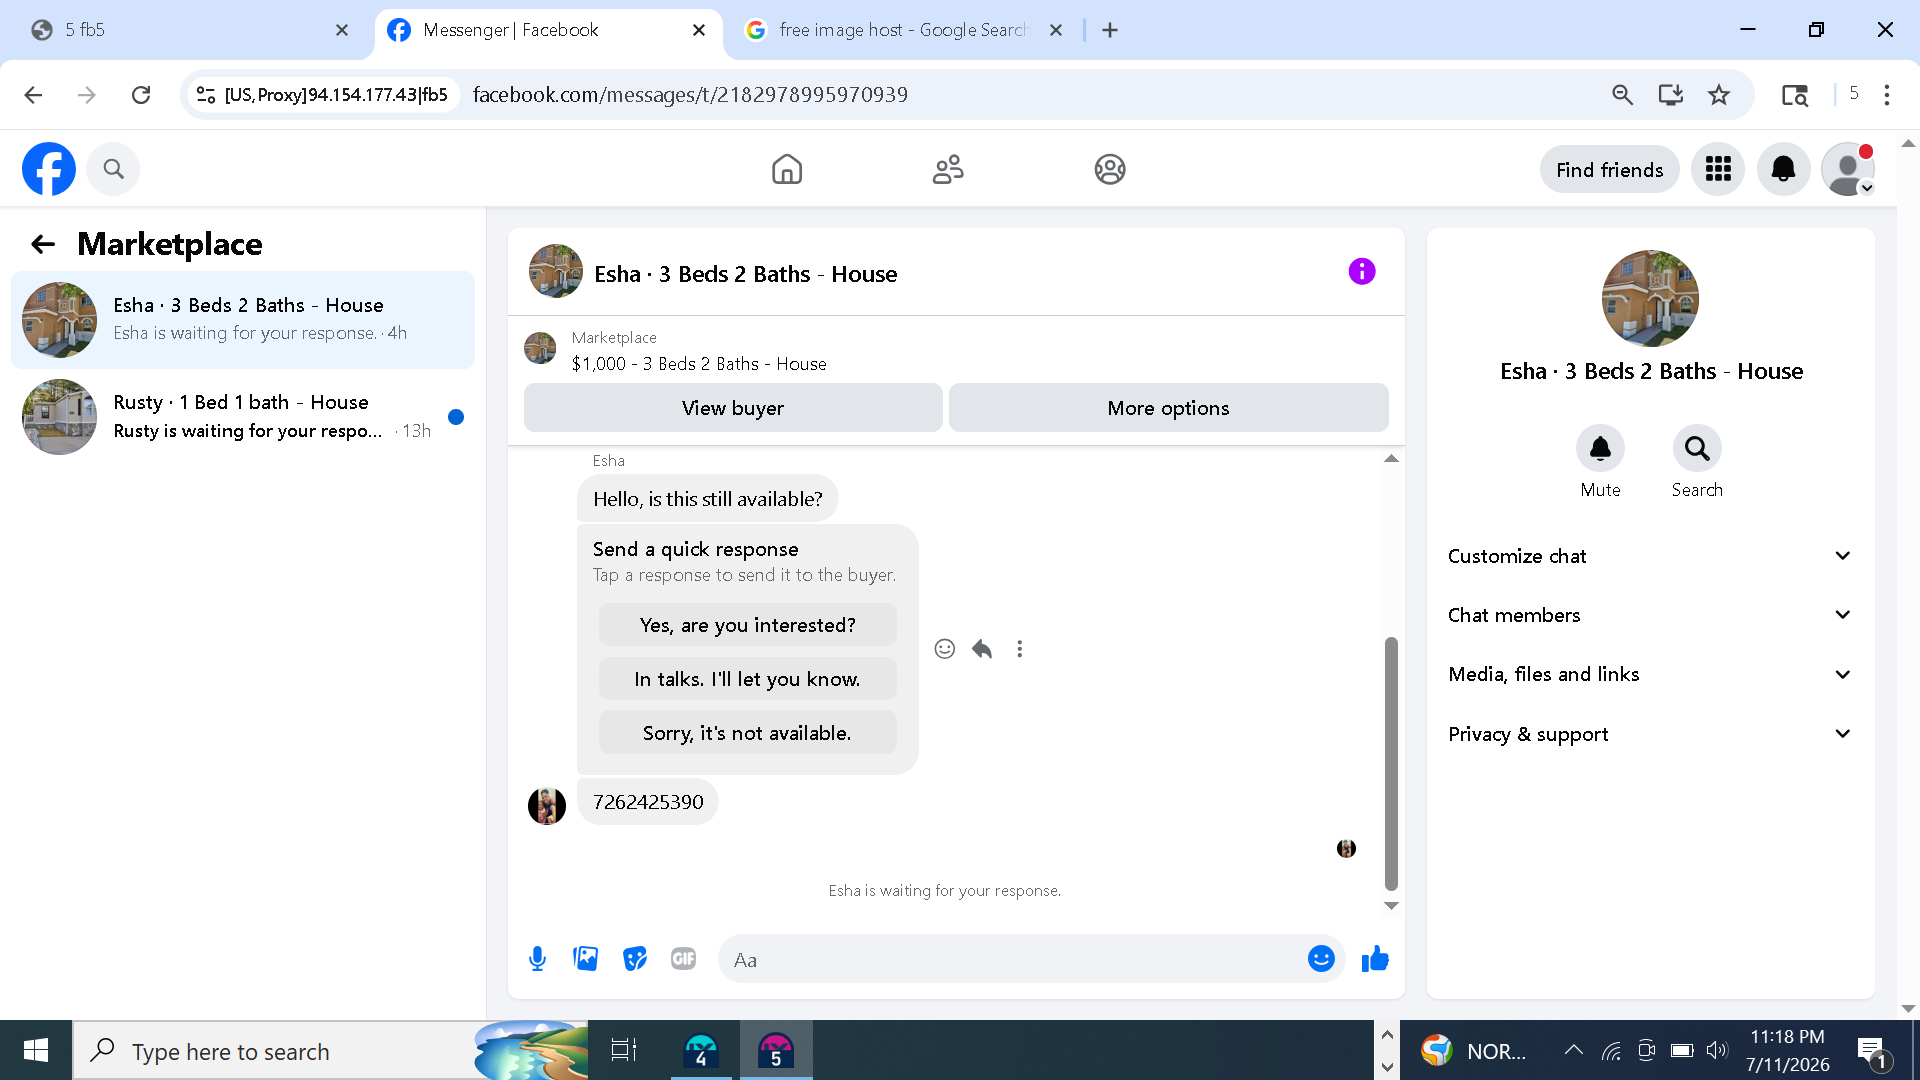Click the View buyer button
This screenshot has height=1080, width=1920.
(x=733, y=408)
